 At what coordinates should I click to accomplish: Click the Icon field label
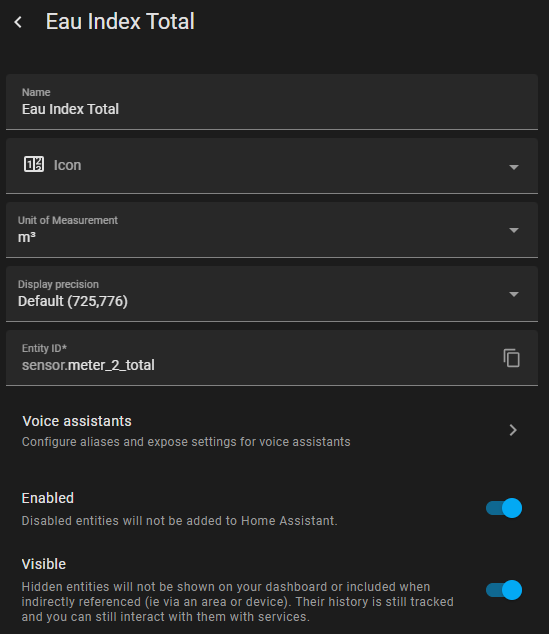(x=68, y=165)
